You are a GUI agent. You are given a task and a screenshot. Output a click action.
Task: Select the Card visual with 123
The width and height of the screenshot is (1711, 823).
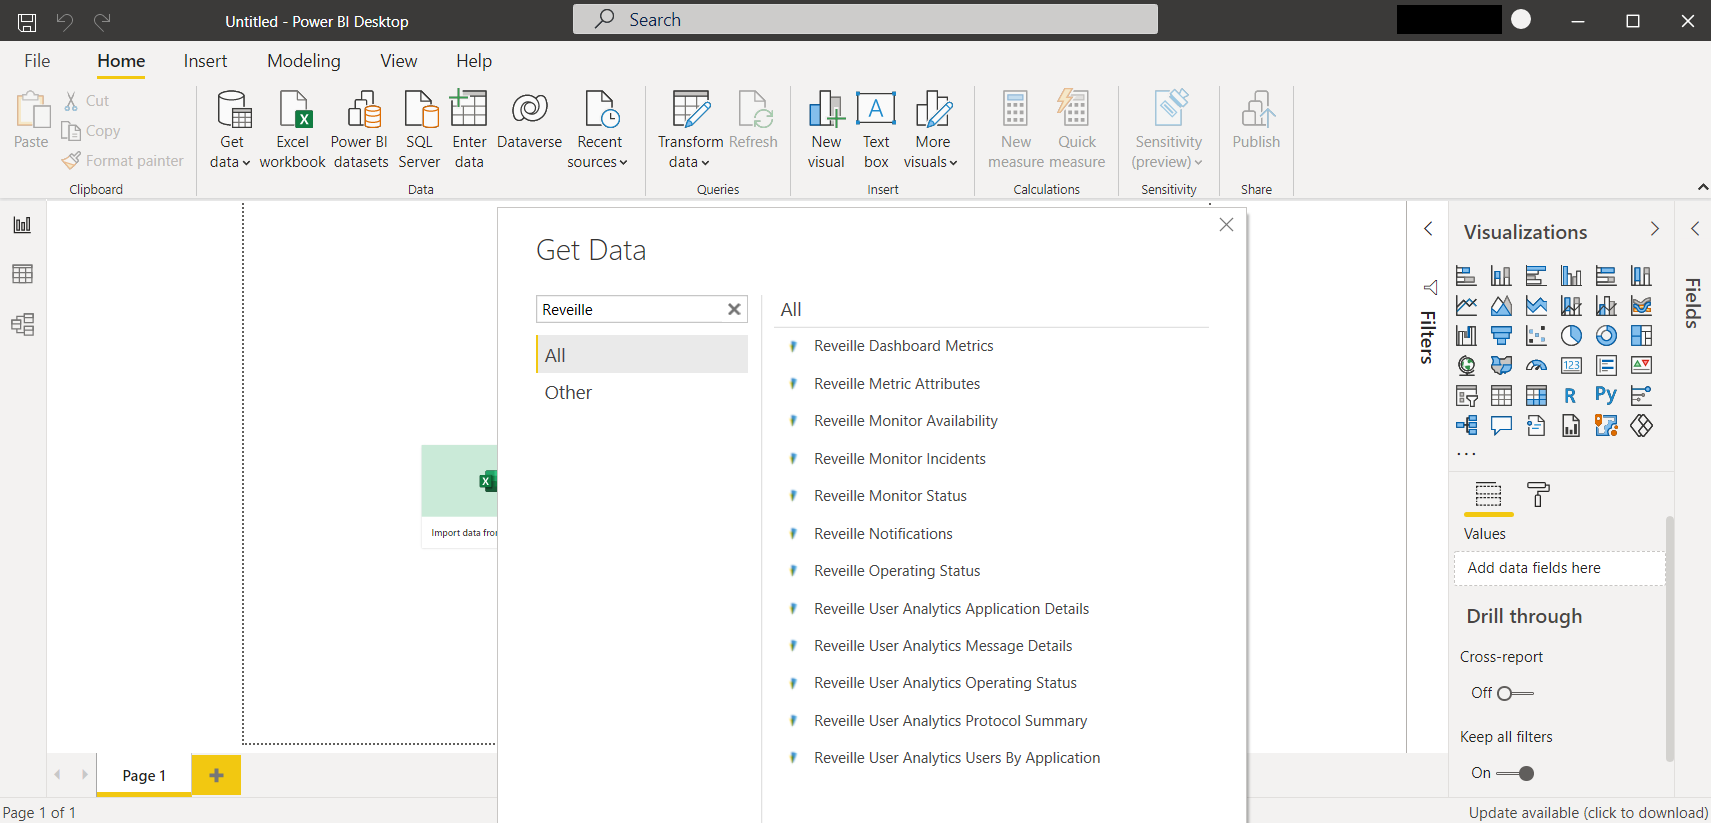(1571, 366)
